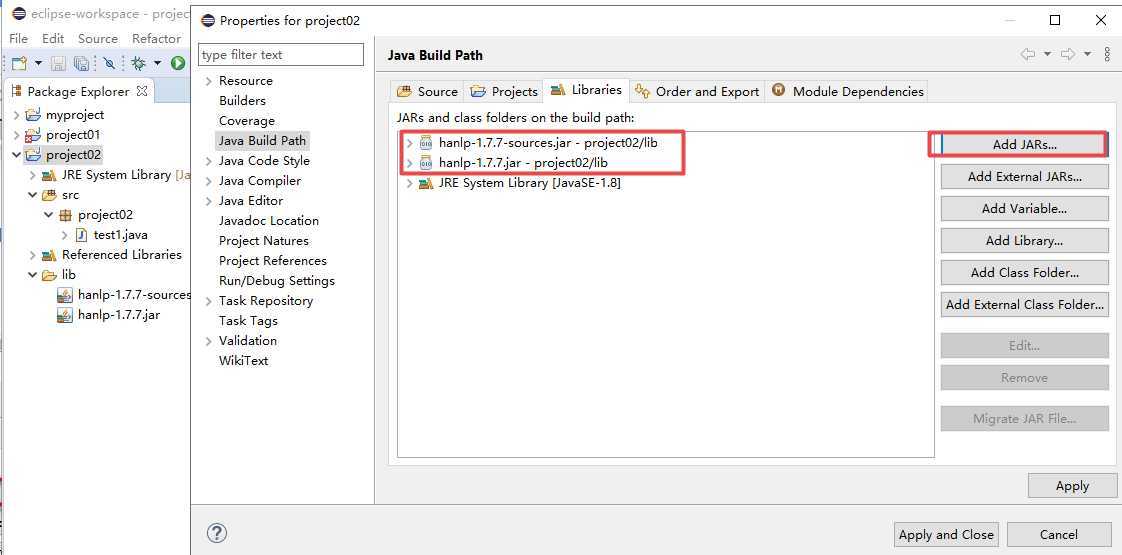Select Task Tags in properties list
The width and height of the screenshot is (1122, 555).
click(x=248, y=321)
